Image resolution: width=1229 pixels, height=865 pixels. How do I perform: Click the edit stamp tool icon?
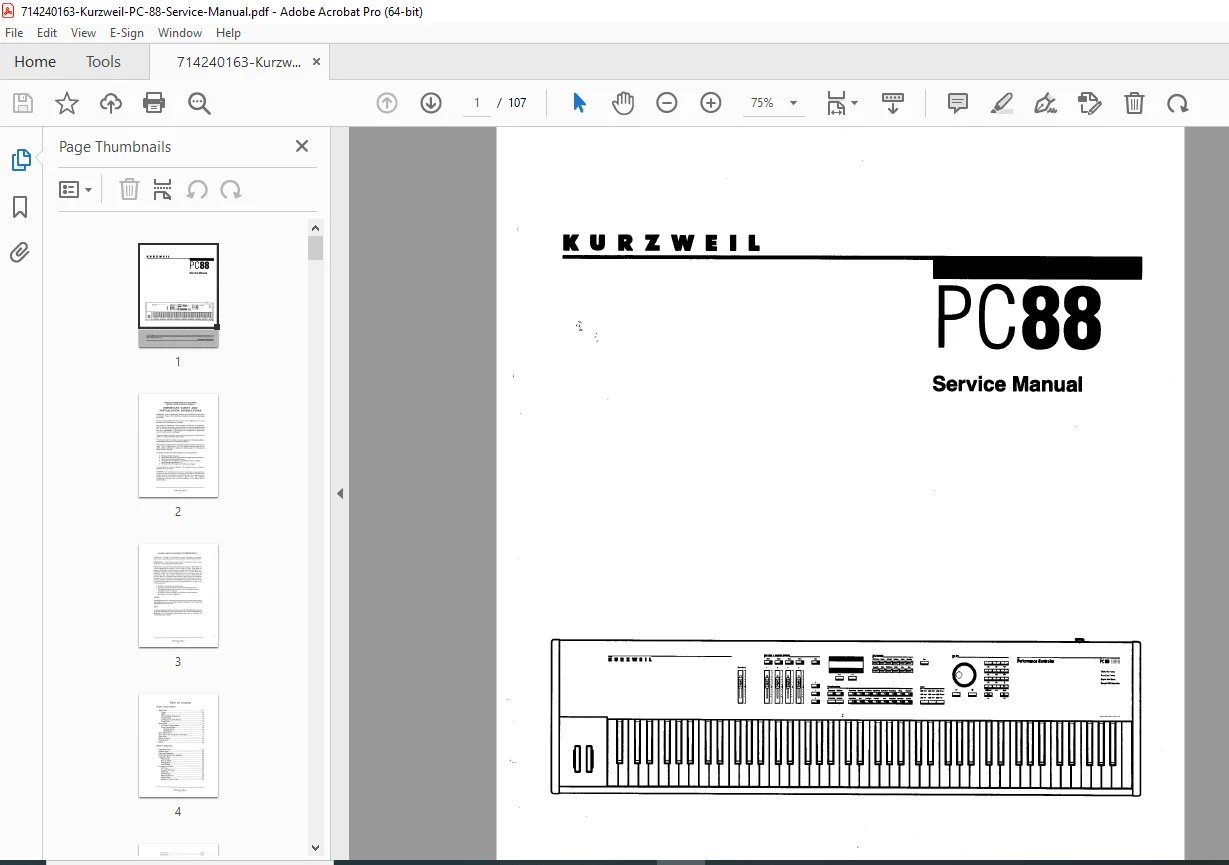pos(1090,103)
